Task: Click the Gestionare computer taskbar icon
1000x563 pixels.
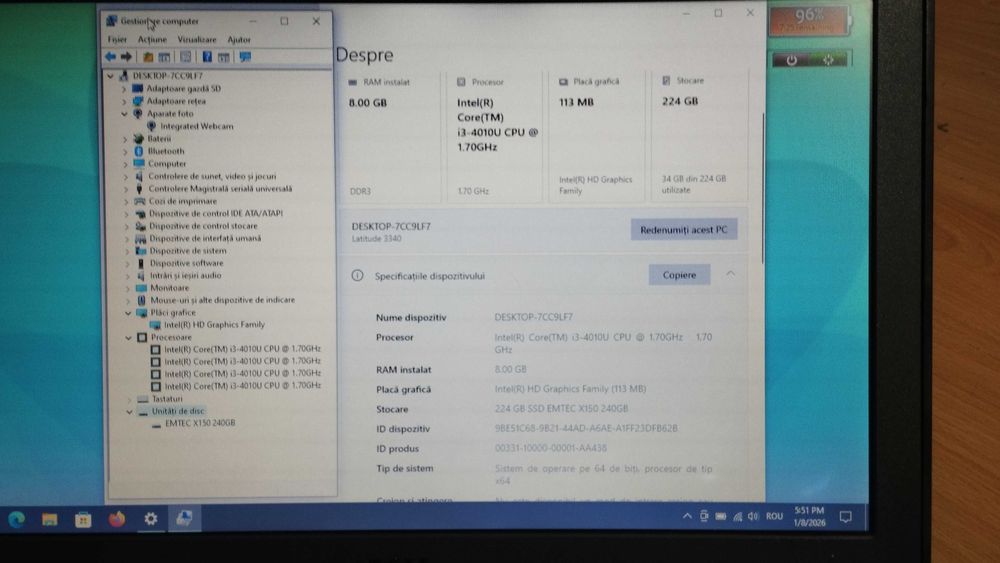Action: click(x=184, y=518)
